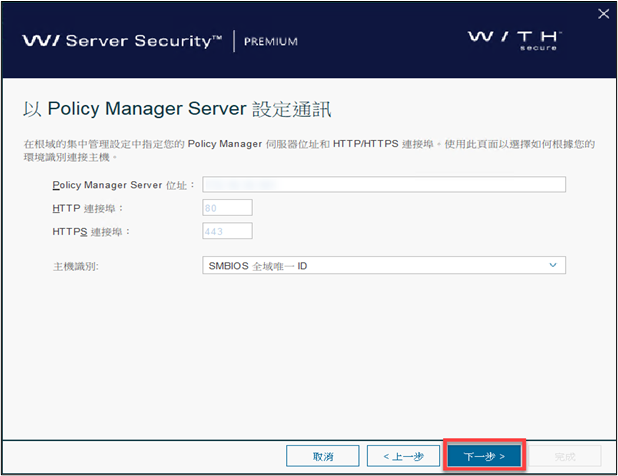This screenshot has width=618, height=476.
Task: Close the installer window with X
Action: (603, 13)
